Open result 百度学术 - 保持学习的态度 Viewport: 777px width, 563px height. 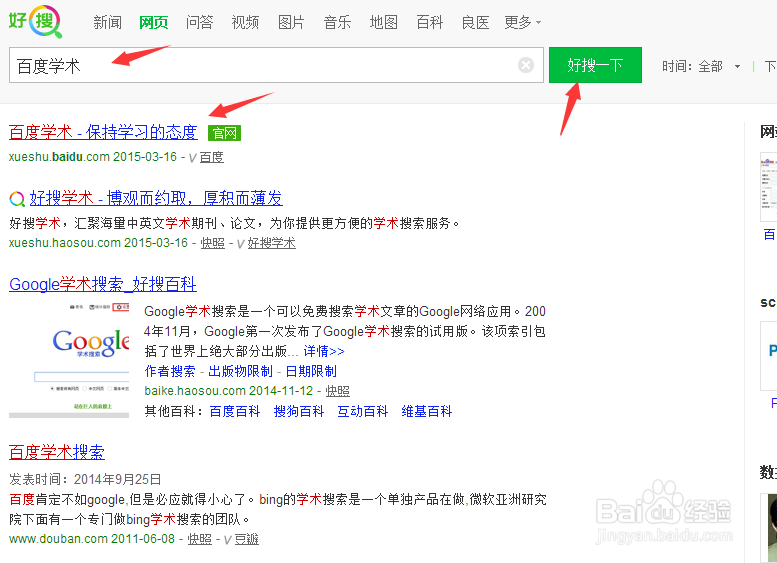click(103, 132)
